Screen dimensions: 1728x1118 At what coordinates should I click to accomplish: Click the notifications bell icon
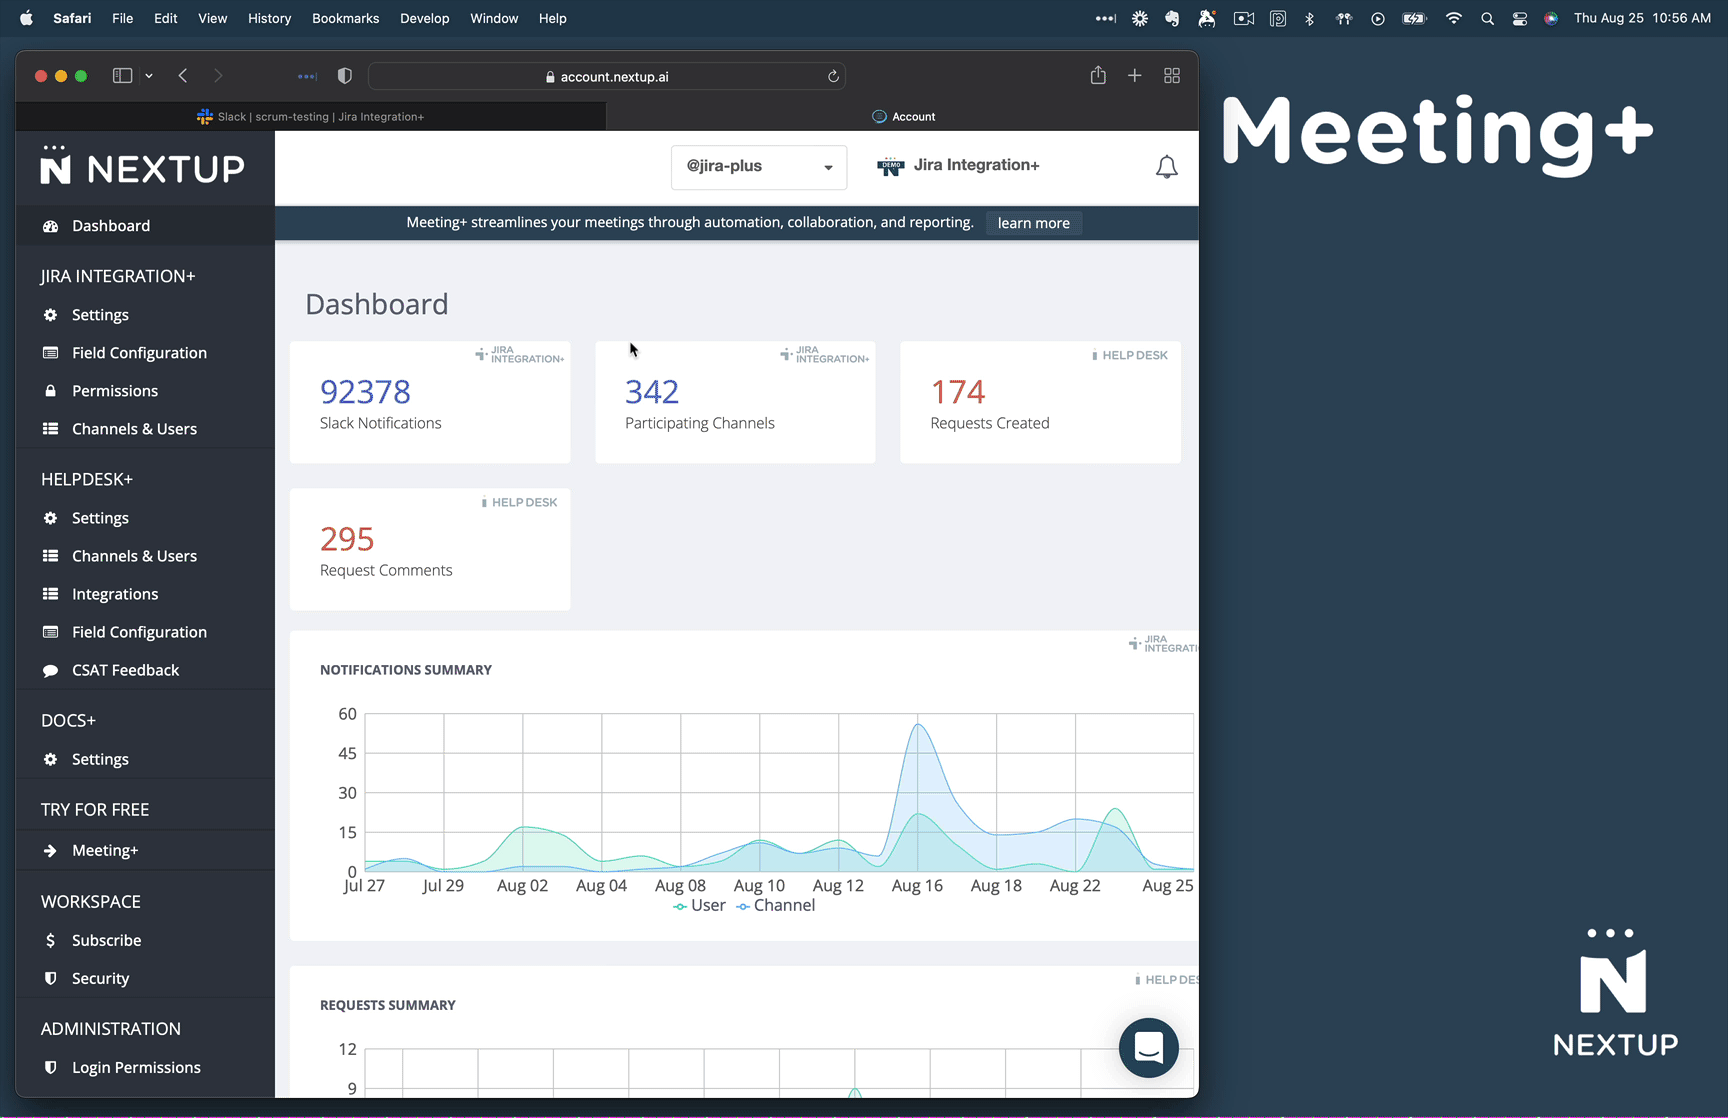[x=1166, y=167]
